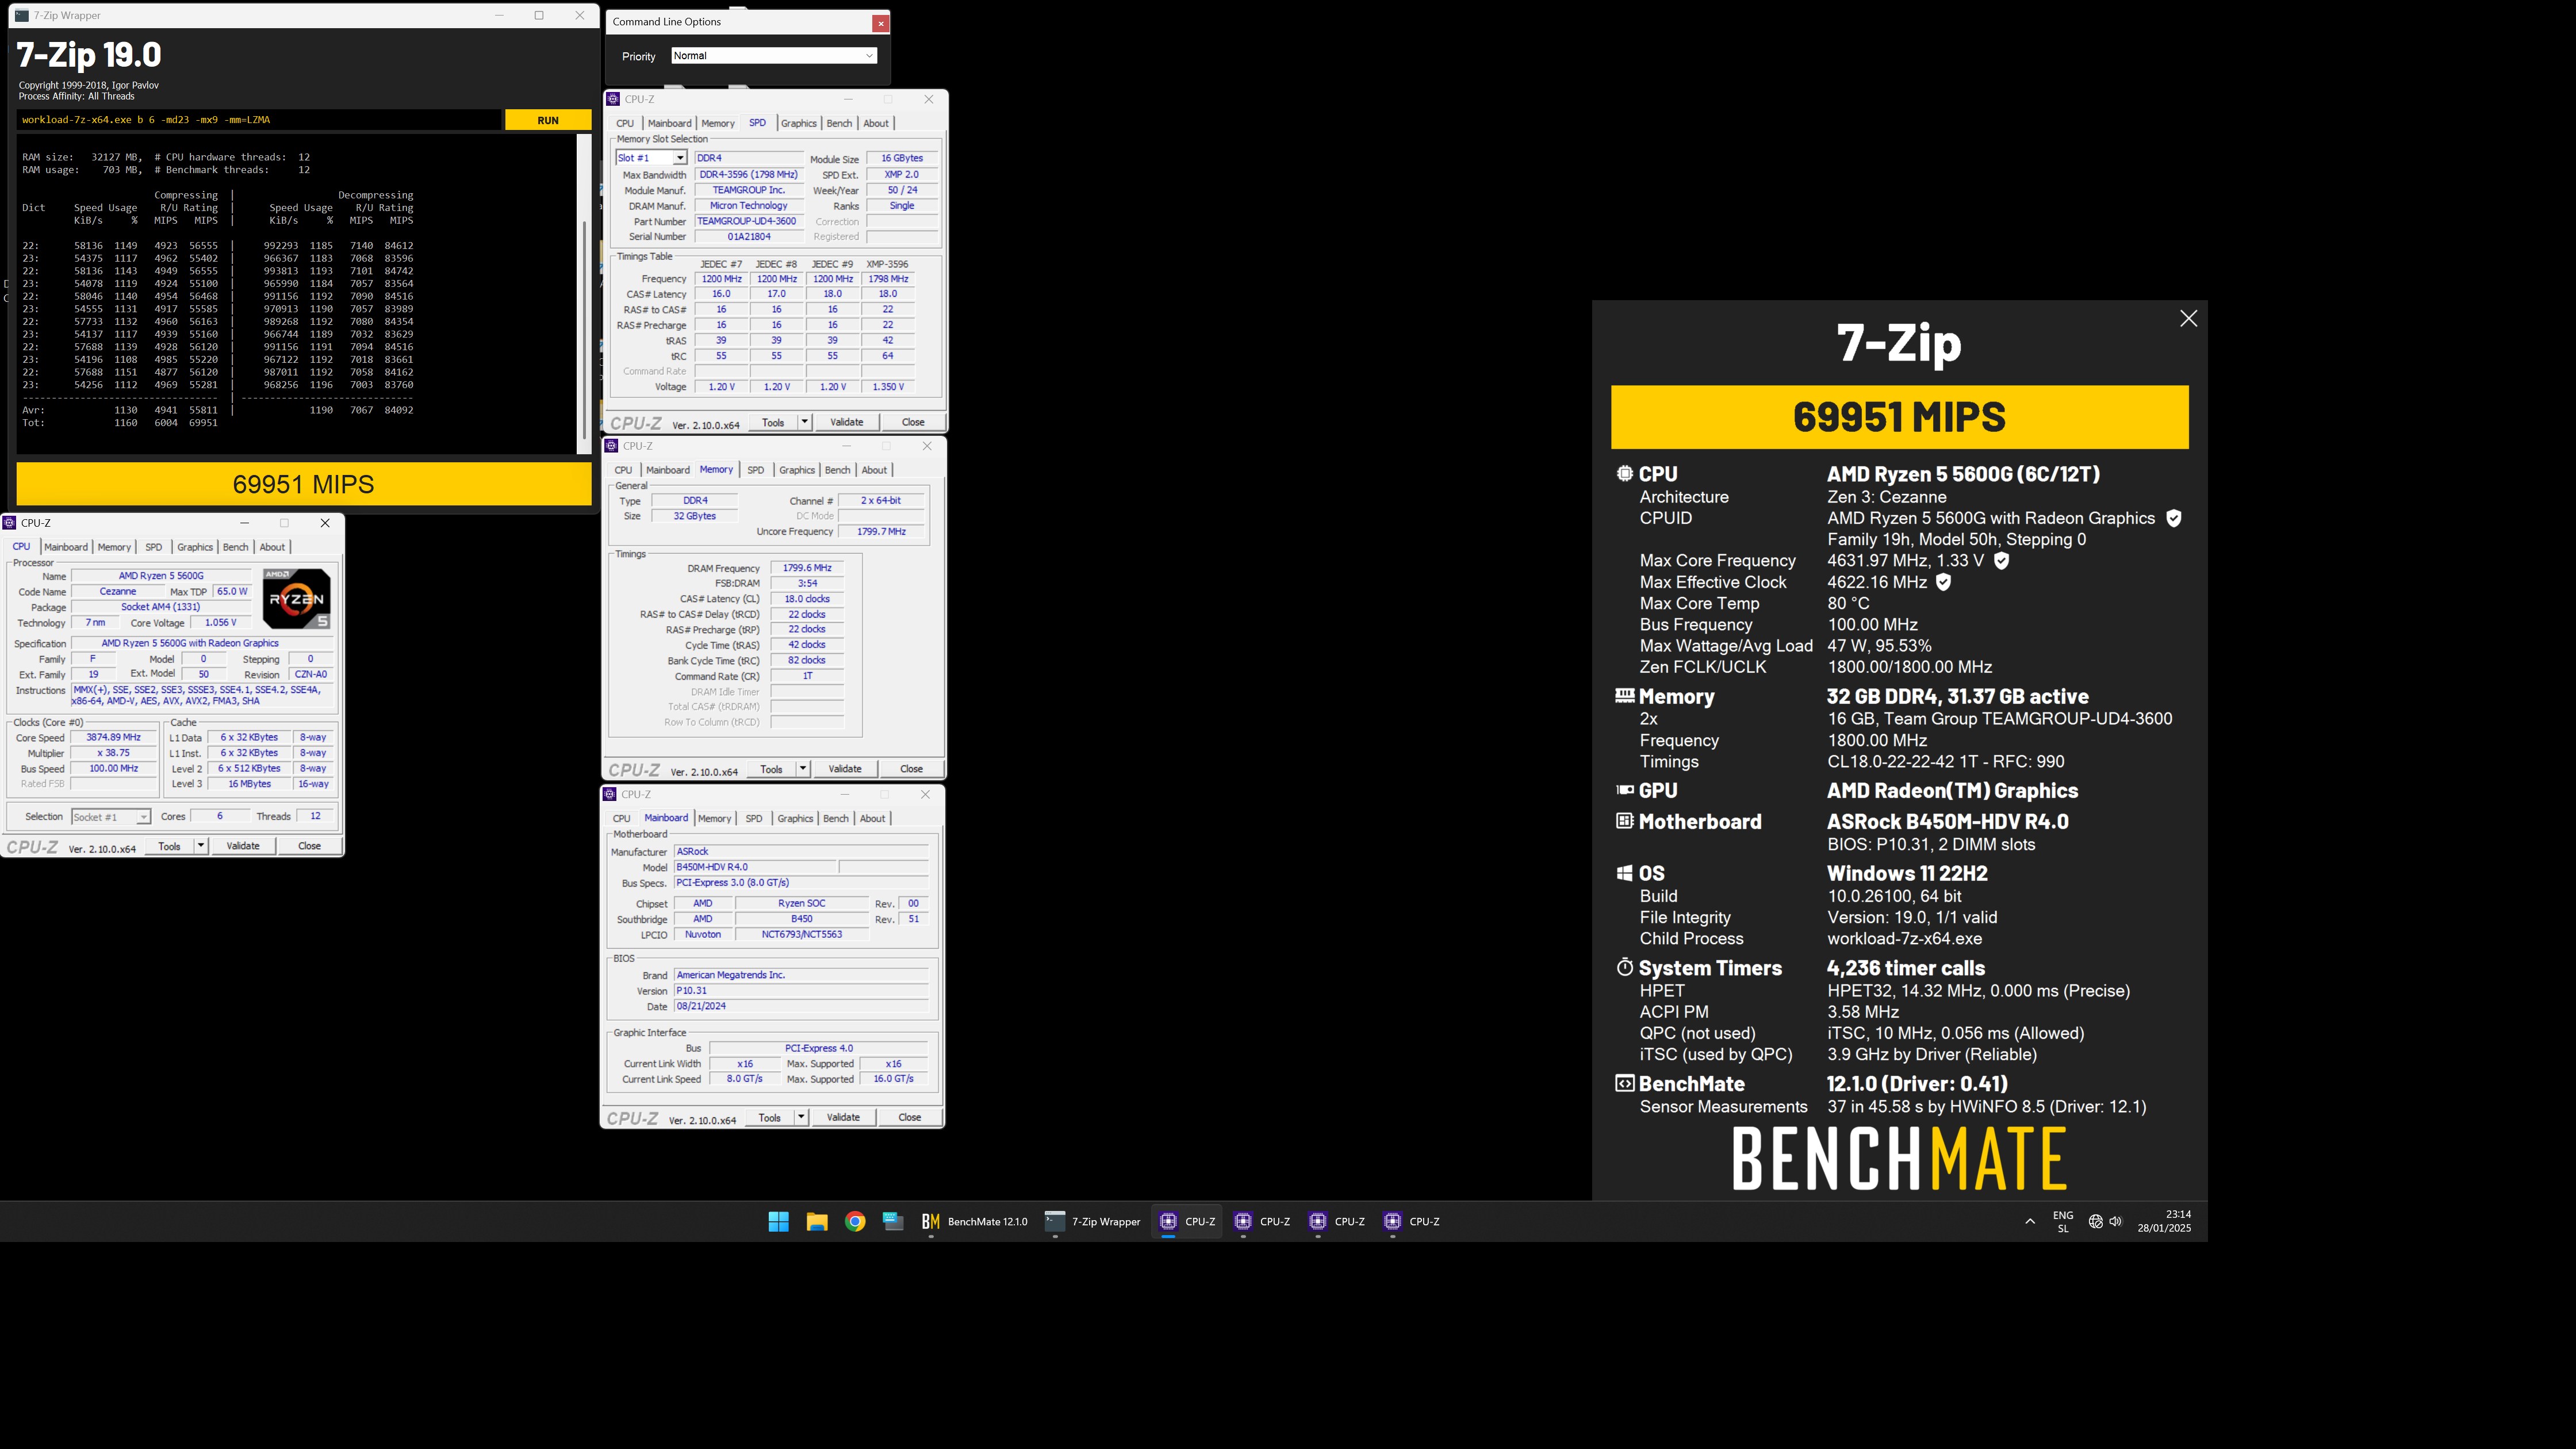The width and height of the screenshot is (2576, 1449).
Task: Click the Ryzen 5 logo in CPU-Z
Action: (x=297, y=598)
